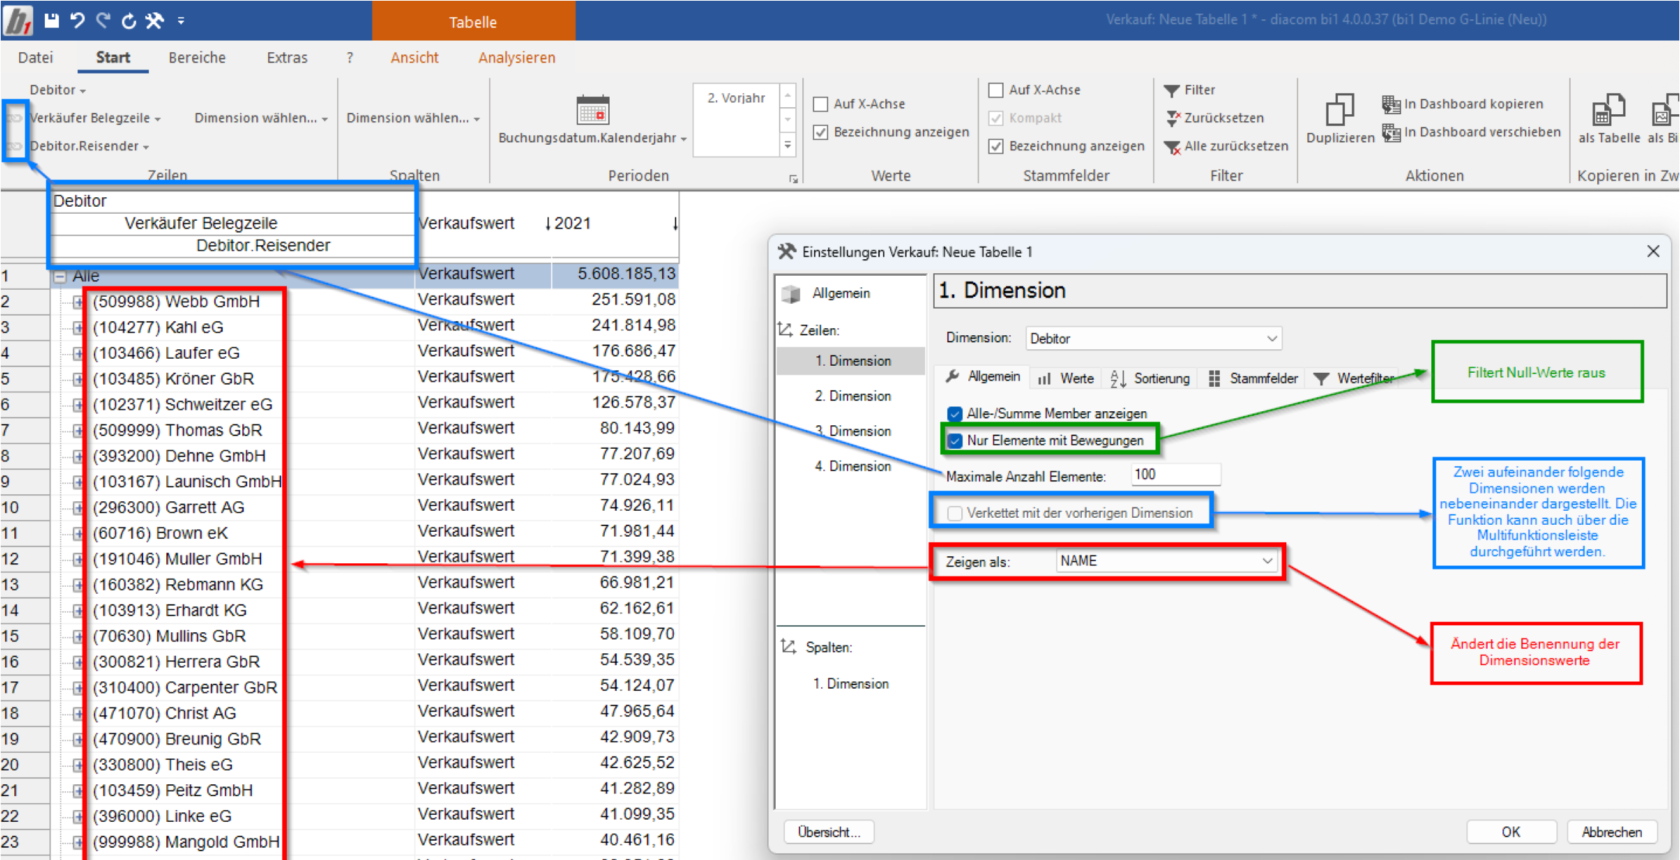Click the als Tabelle copy icon
Image resolution: width=1680 pixels, height=860 pixels.
[x=1608, y=110]
